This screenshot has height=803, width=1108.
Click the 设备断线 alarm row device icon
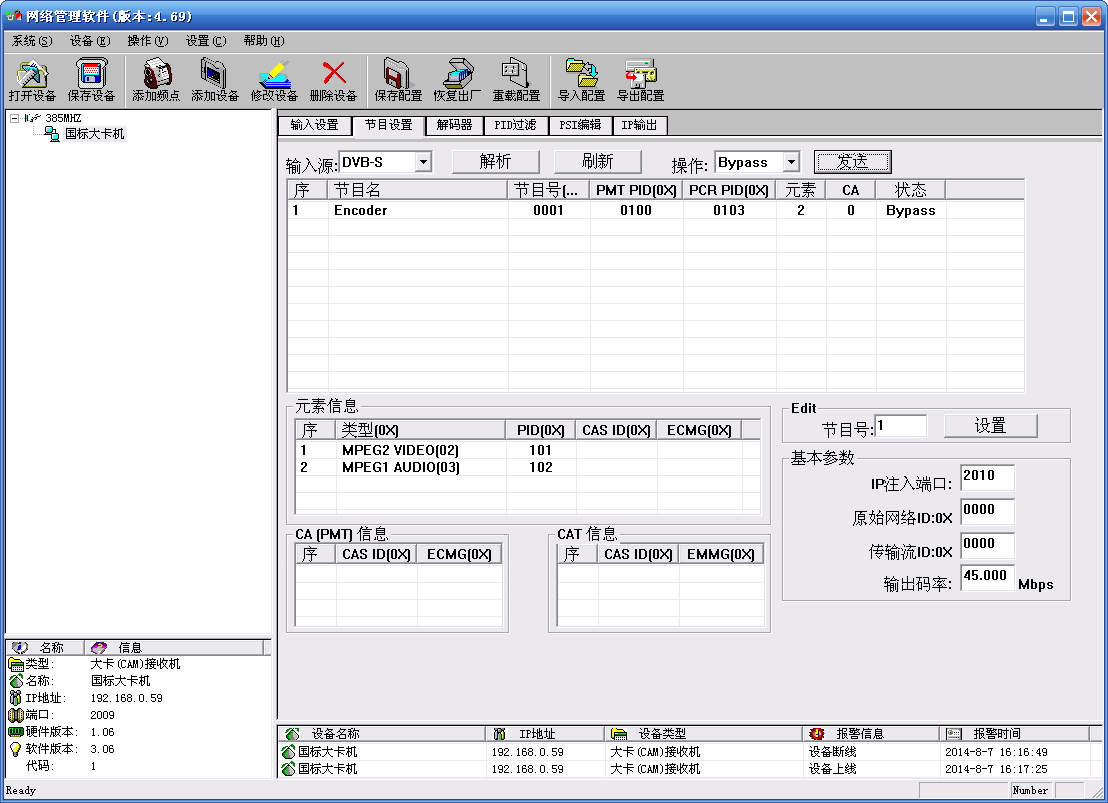288,751
